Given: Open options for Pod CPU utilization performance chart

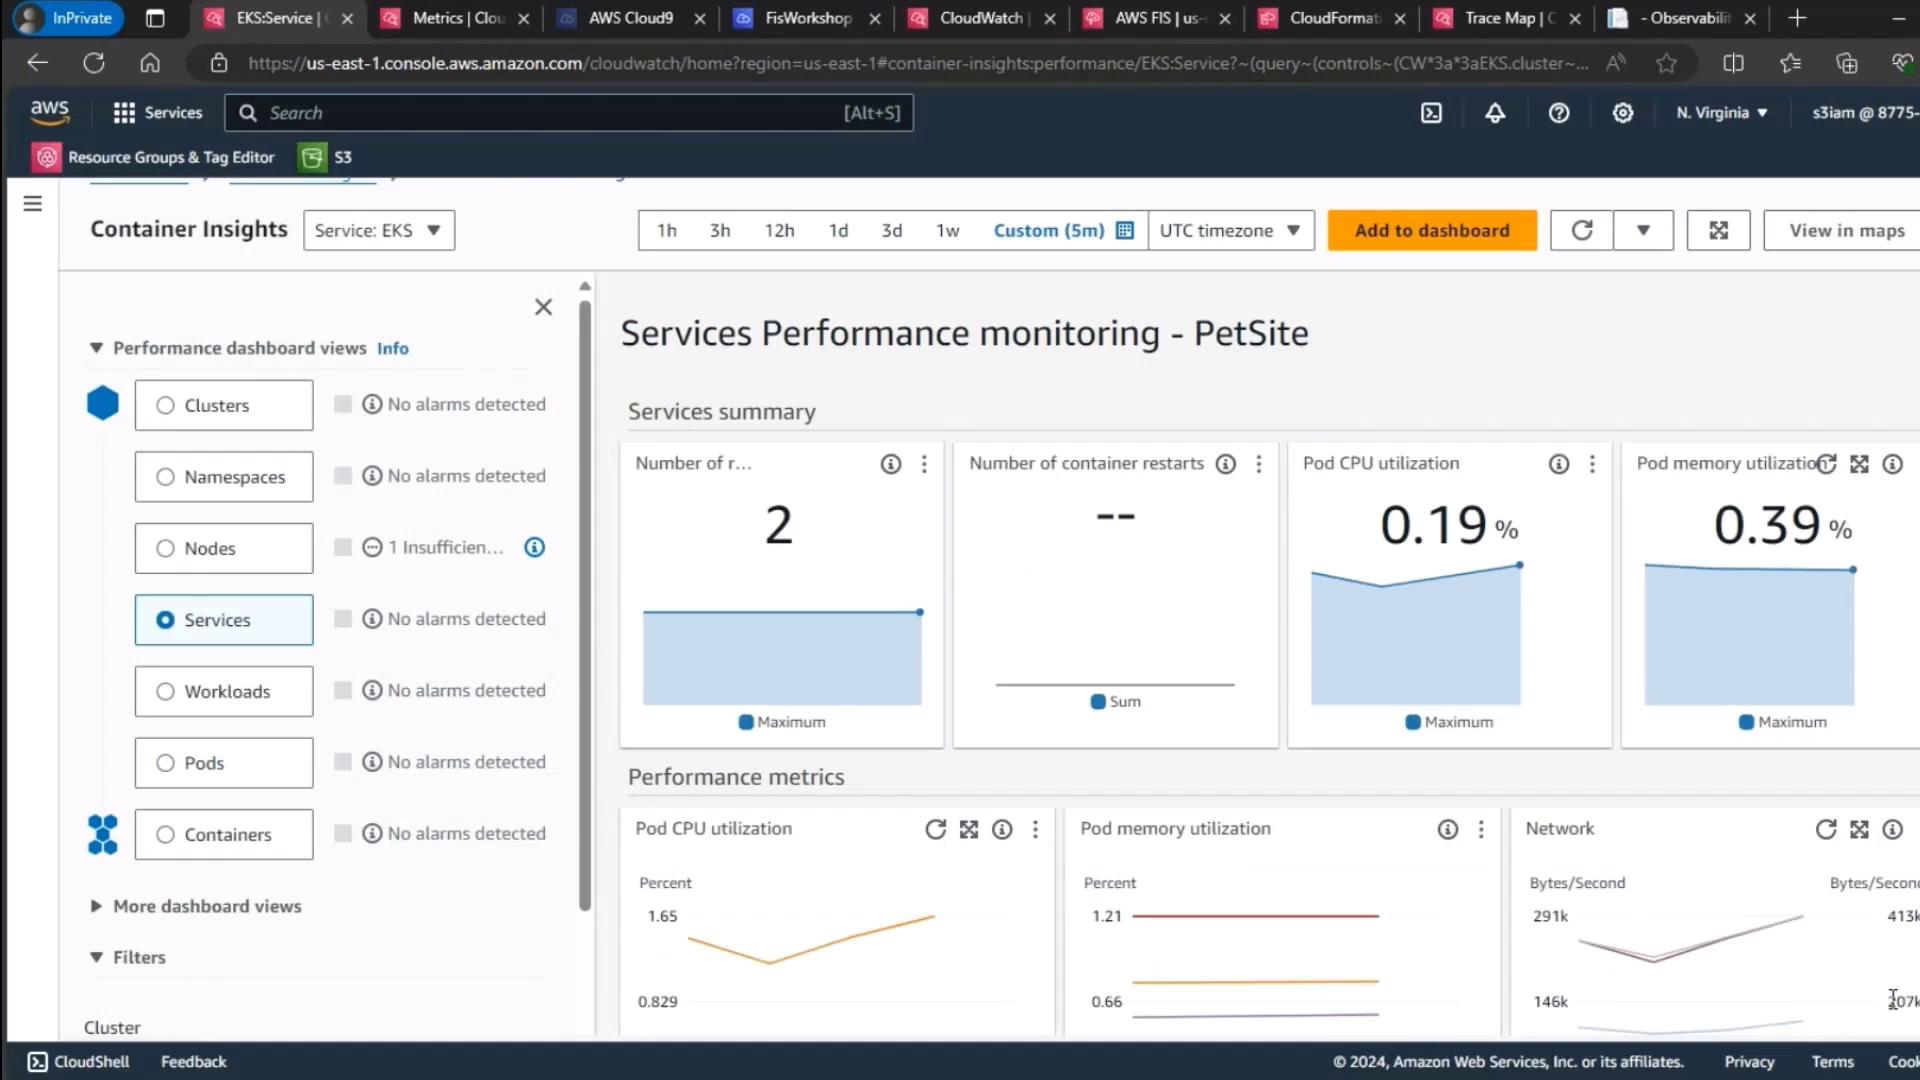Looking at the screenshot, I should coord(1035,829).
